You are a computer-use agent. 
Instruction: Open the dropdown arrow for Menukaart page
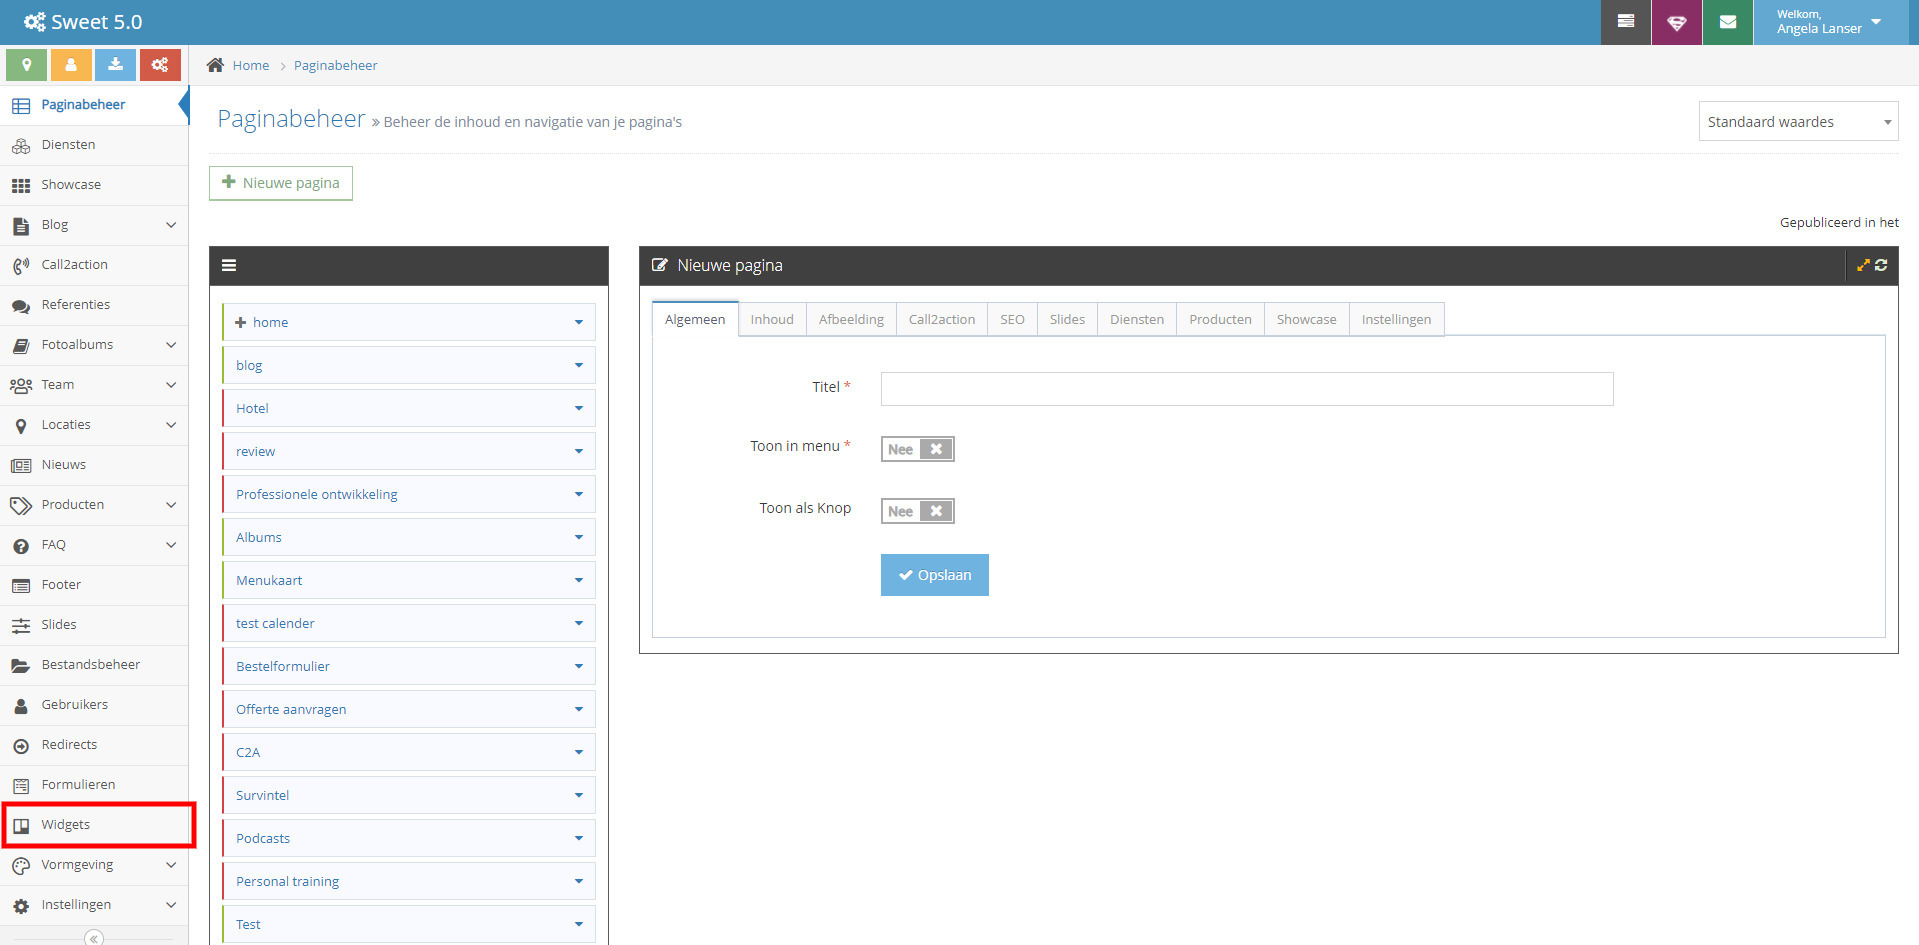pyautogui.click(x=578, y=580)
